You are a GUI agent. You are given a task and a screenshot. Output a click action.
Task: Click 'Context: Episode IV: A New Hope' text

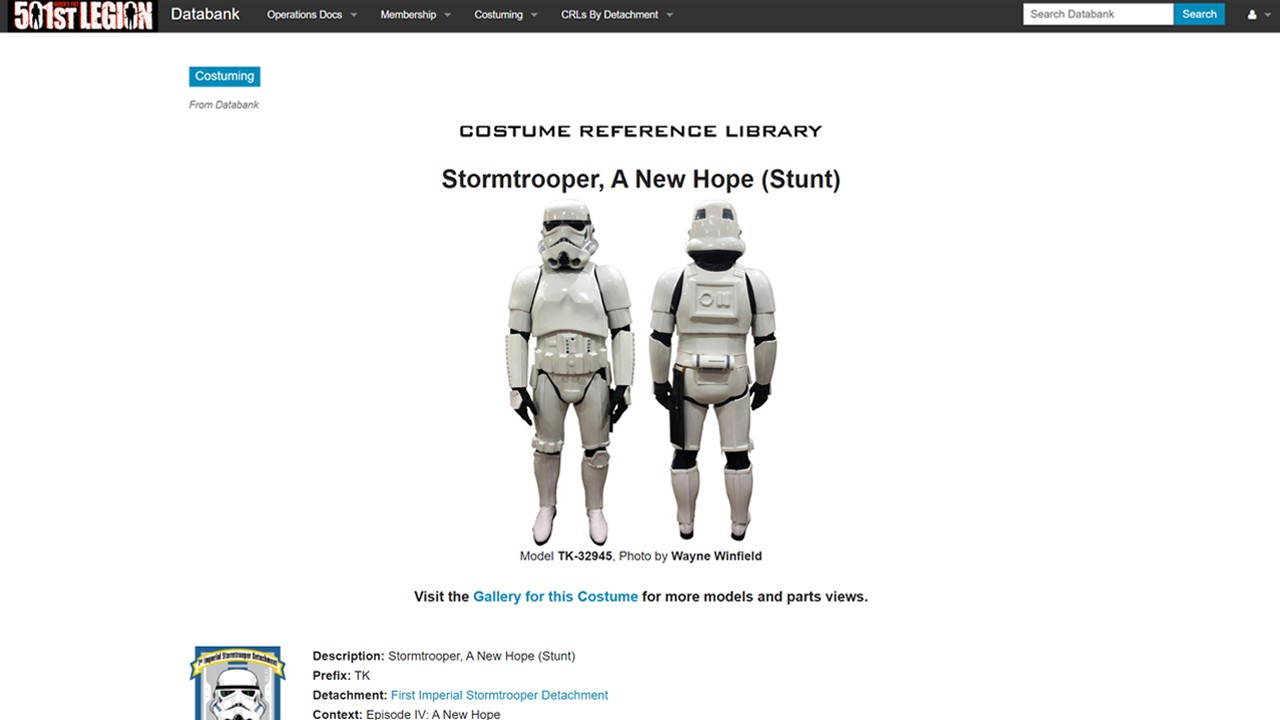click(x=406, y=714)
